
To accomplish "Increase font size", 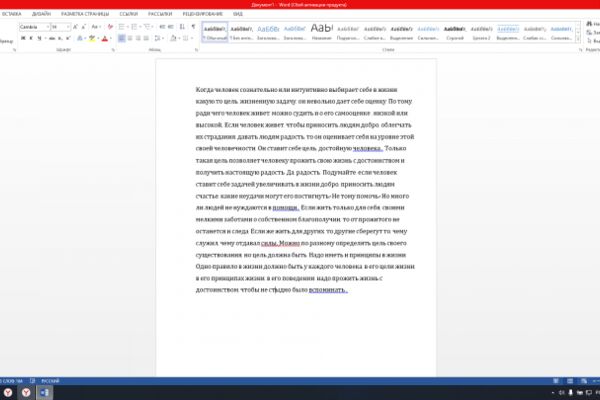I will coord(75,27).
